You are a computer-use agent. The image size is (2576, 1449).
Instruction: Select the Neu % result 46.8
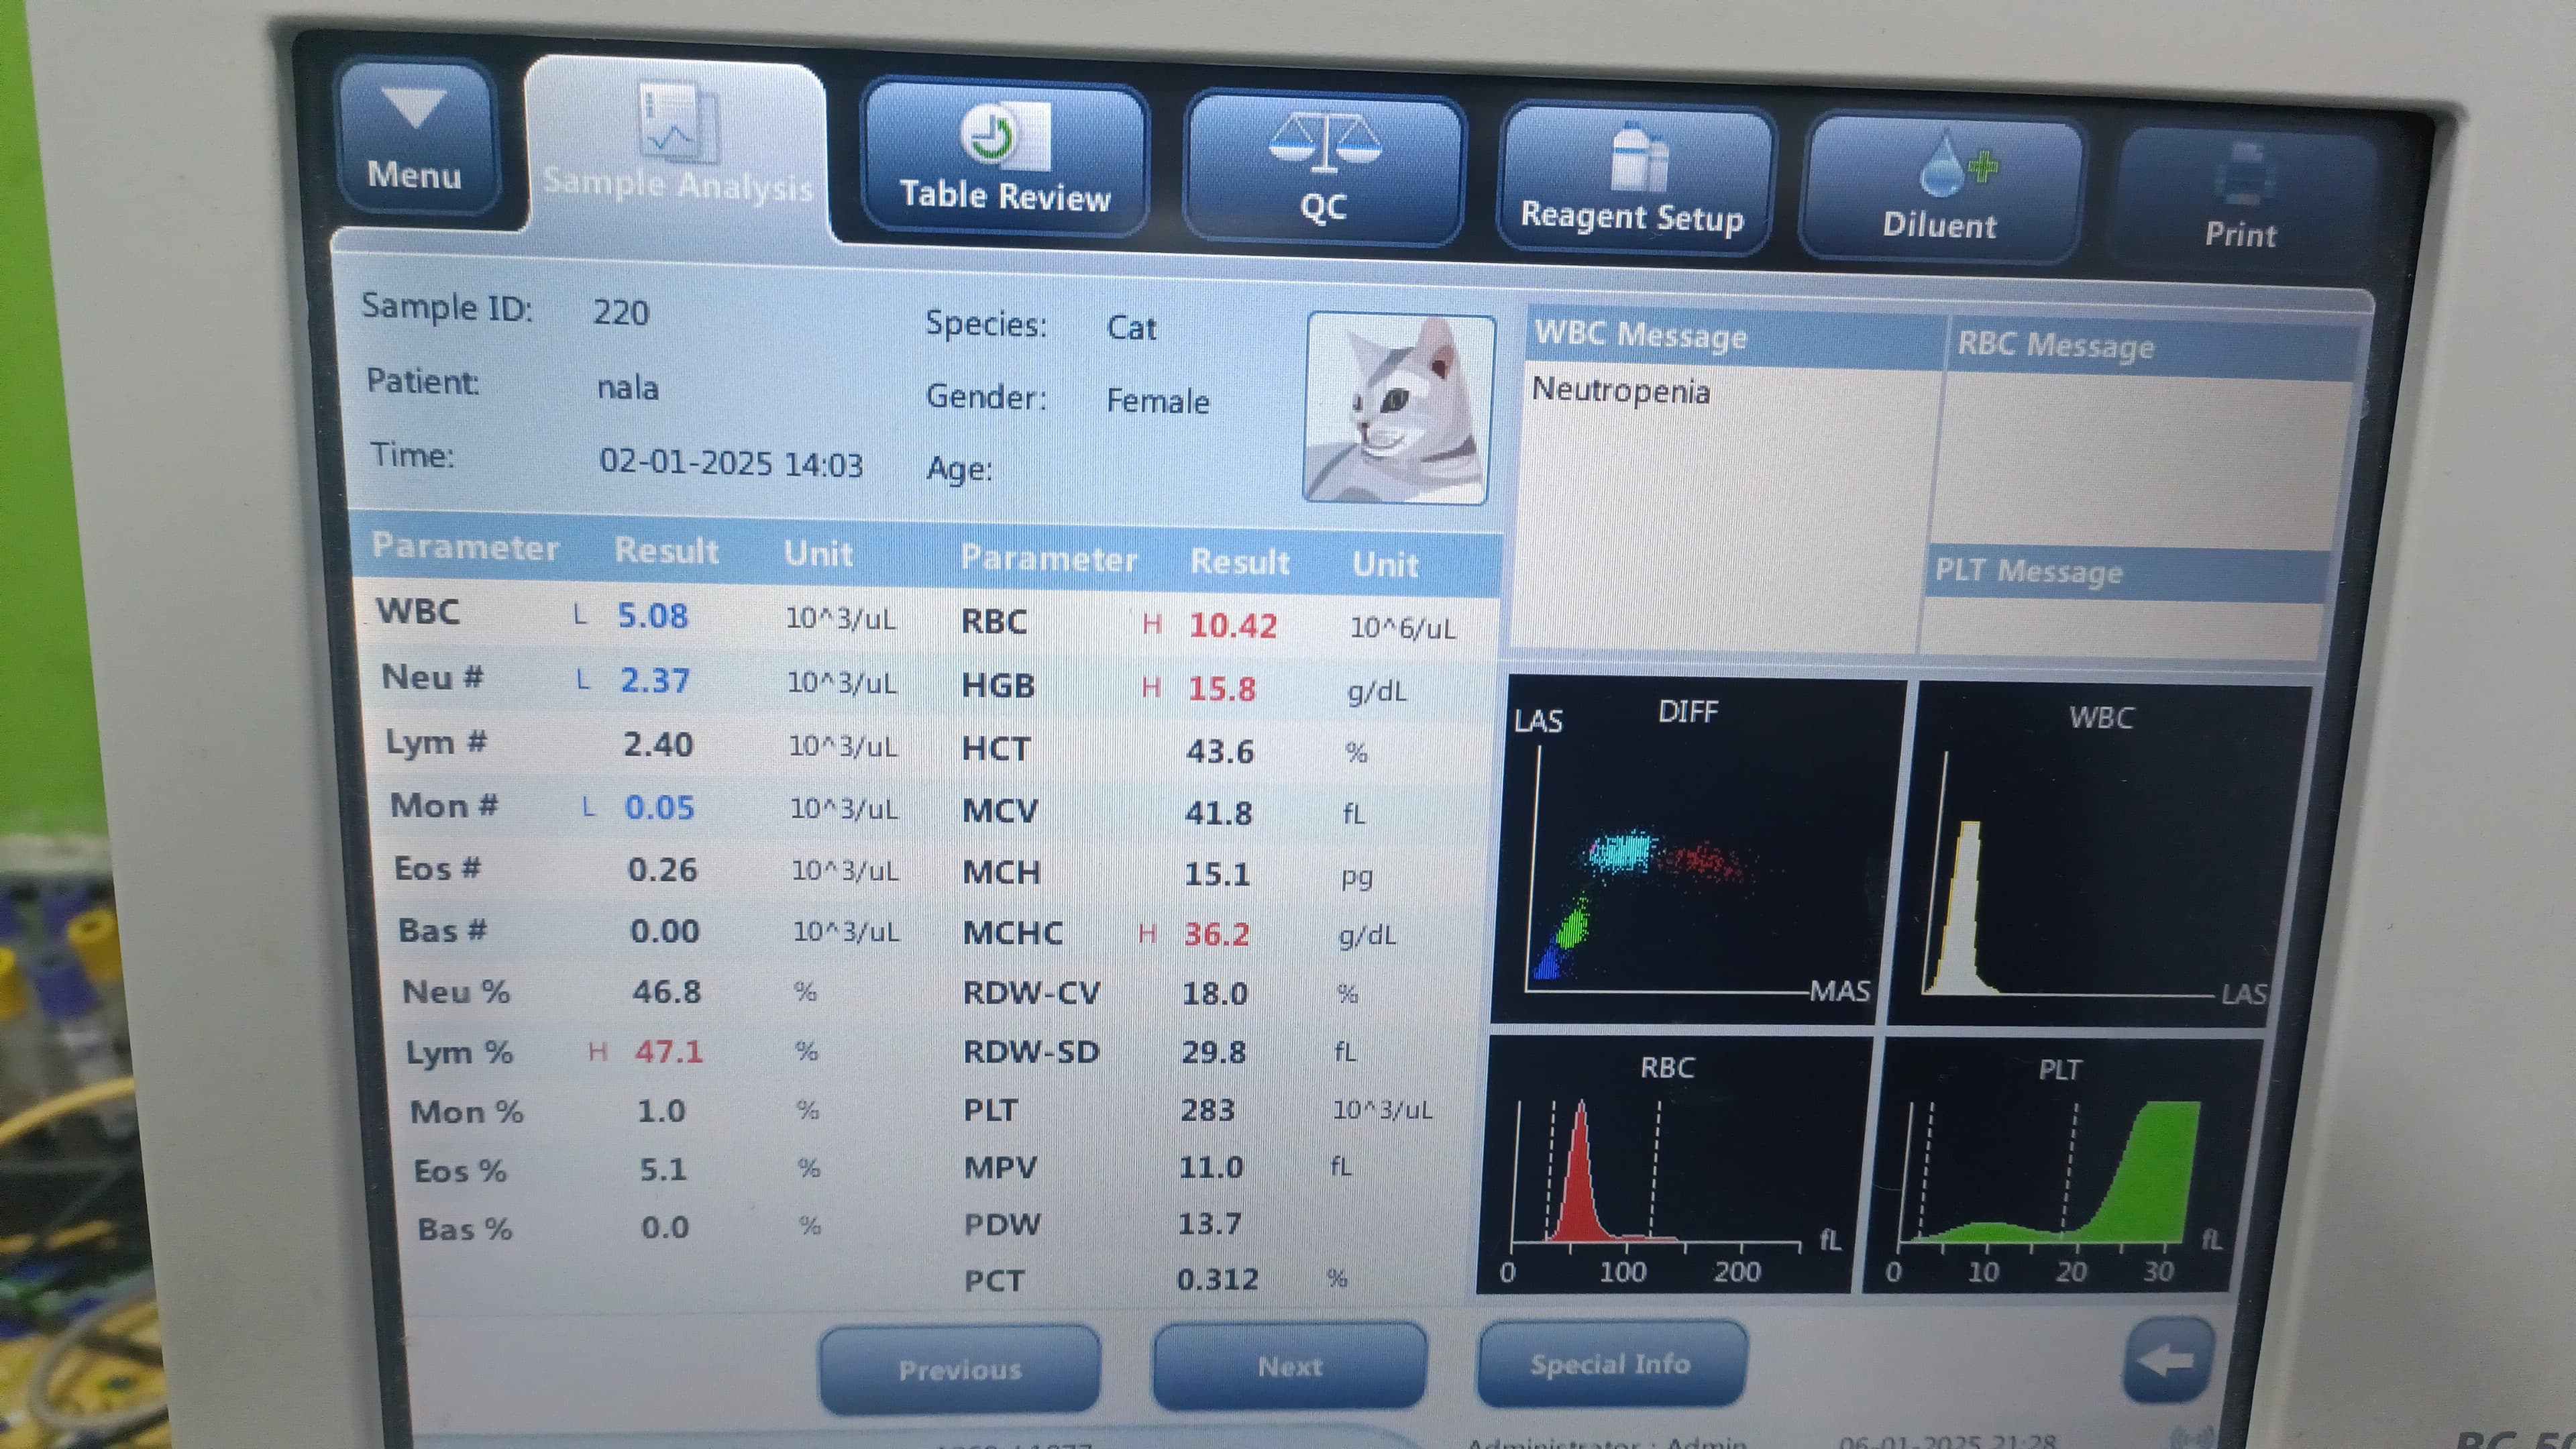point(666,992)
